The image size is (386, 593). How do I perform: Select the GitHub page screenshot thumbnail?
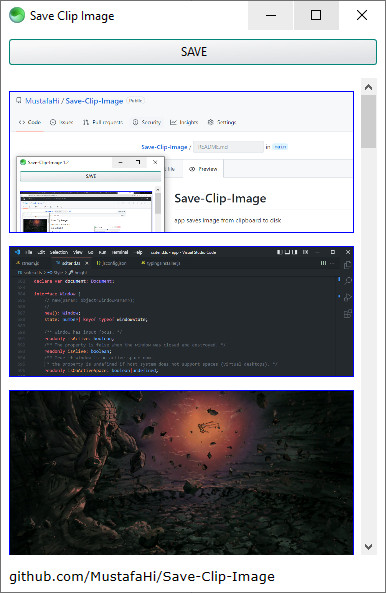point(181,162)
